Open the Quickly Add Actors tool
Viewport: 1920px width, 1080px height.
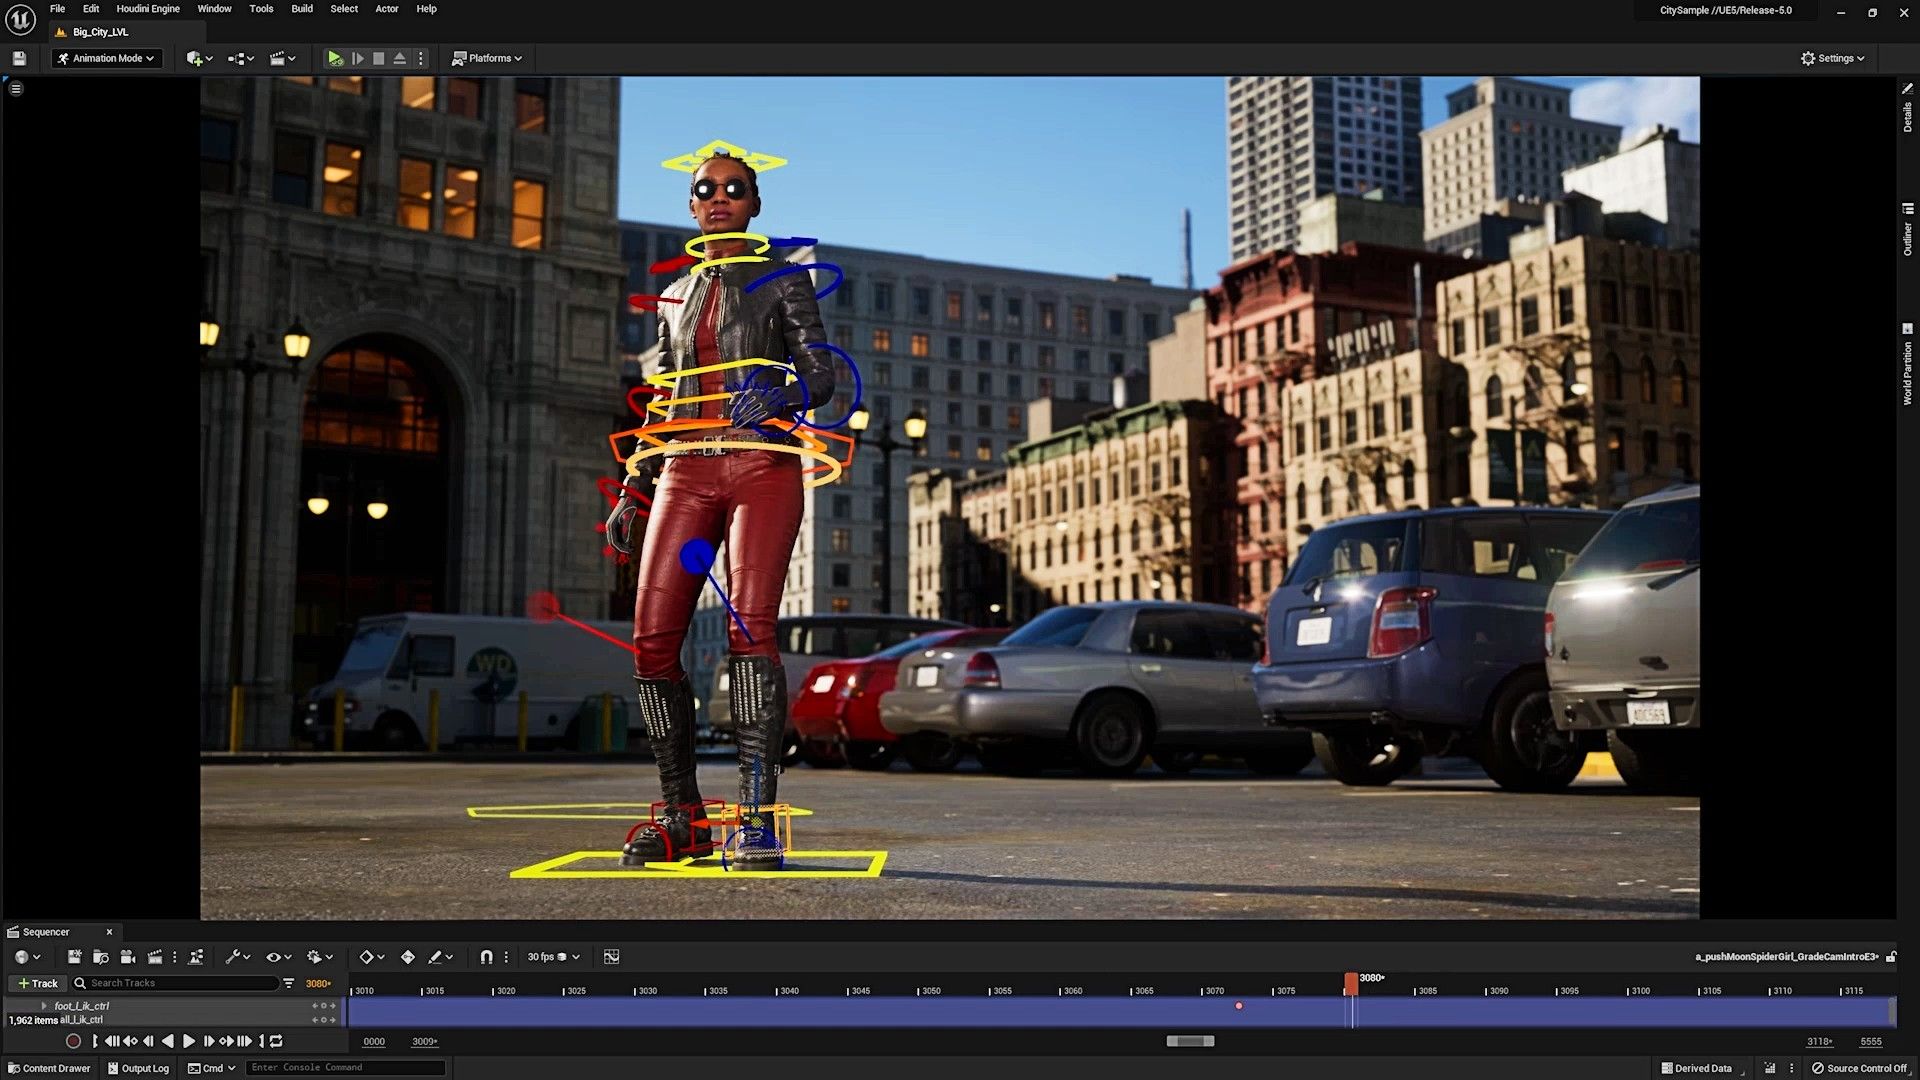click(x=195, y=58)
